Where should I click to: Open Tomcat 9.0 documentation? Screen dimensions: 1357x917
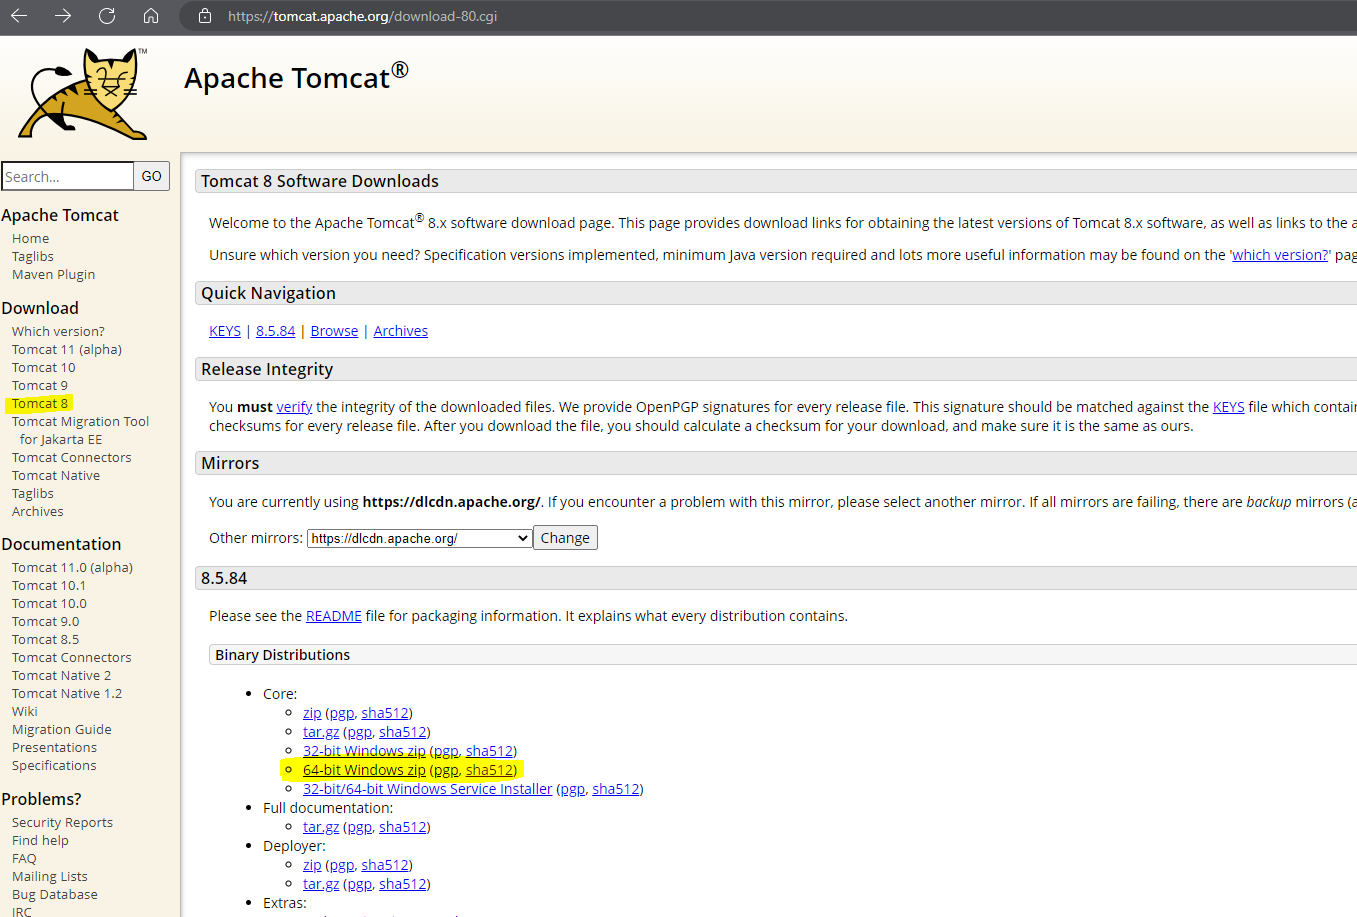[x=46, y=621]
